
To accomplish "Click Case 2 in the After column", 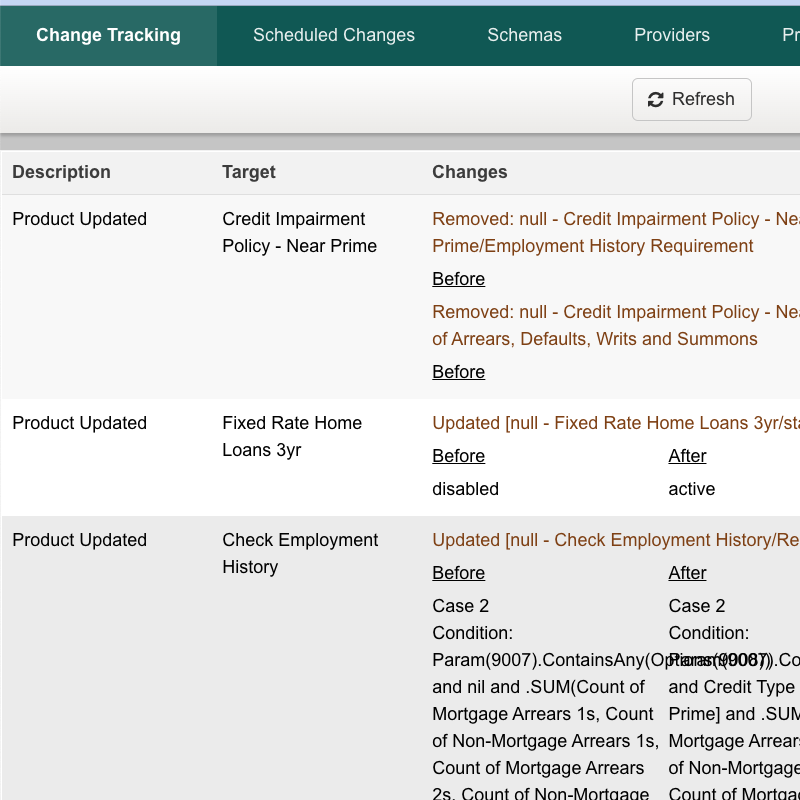I will point(696,606).
